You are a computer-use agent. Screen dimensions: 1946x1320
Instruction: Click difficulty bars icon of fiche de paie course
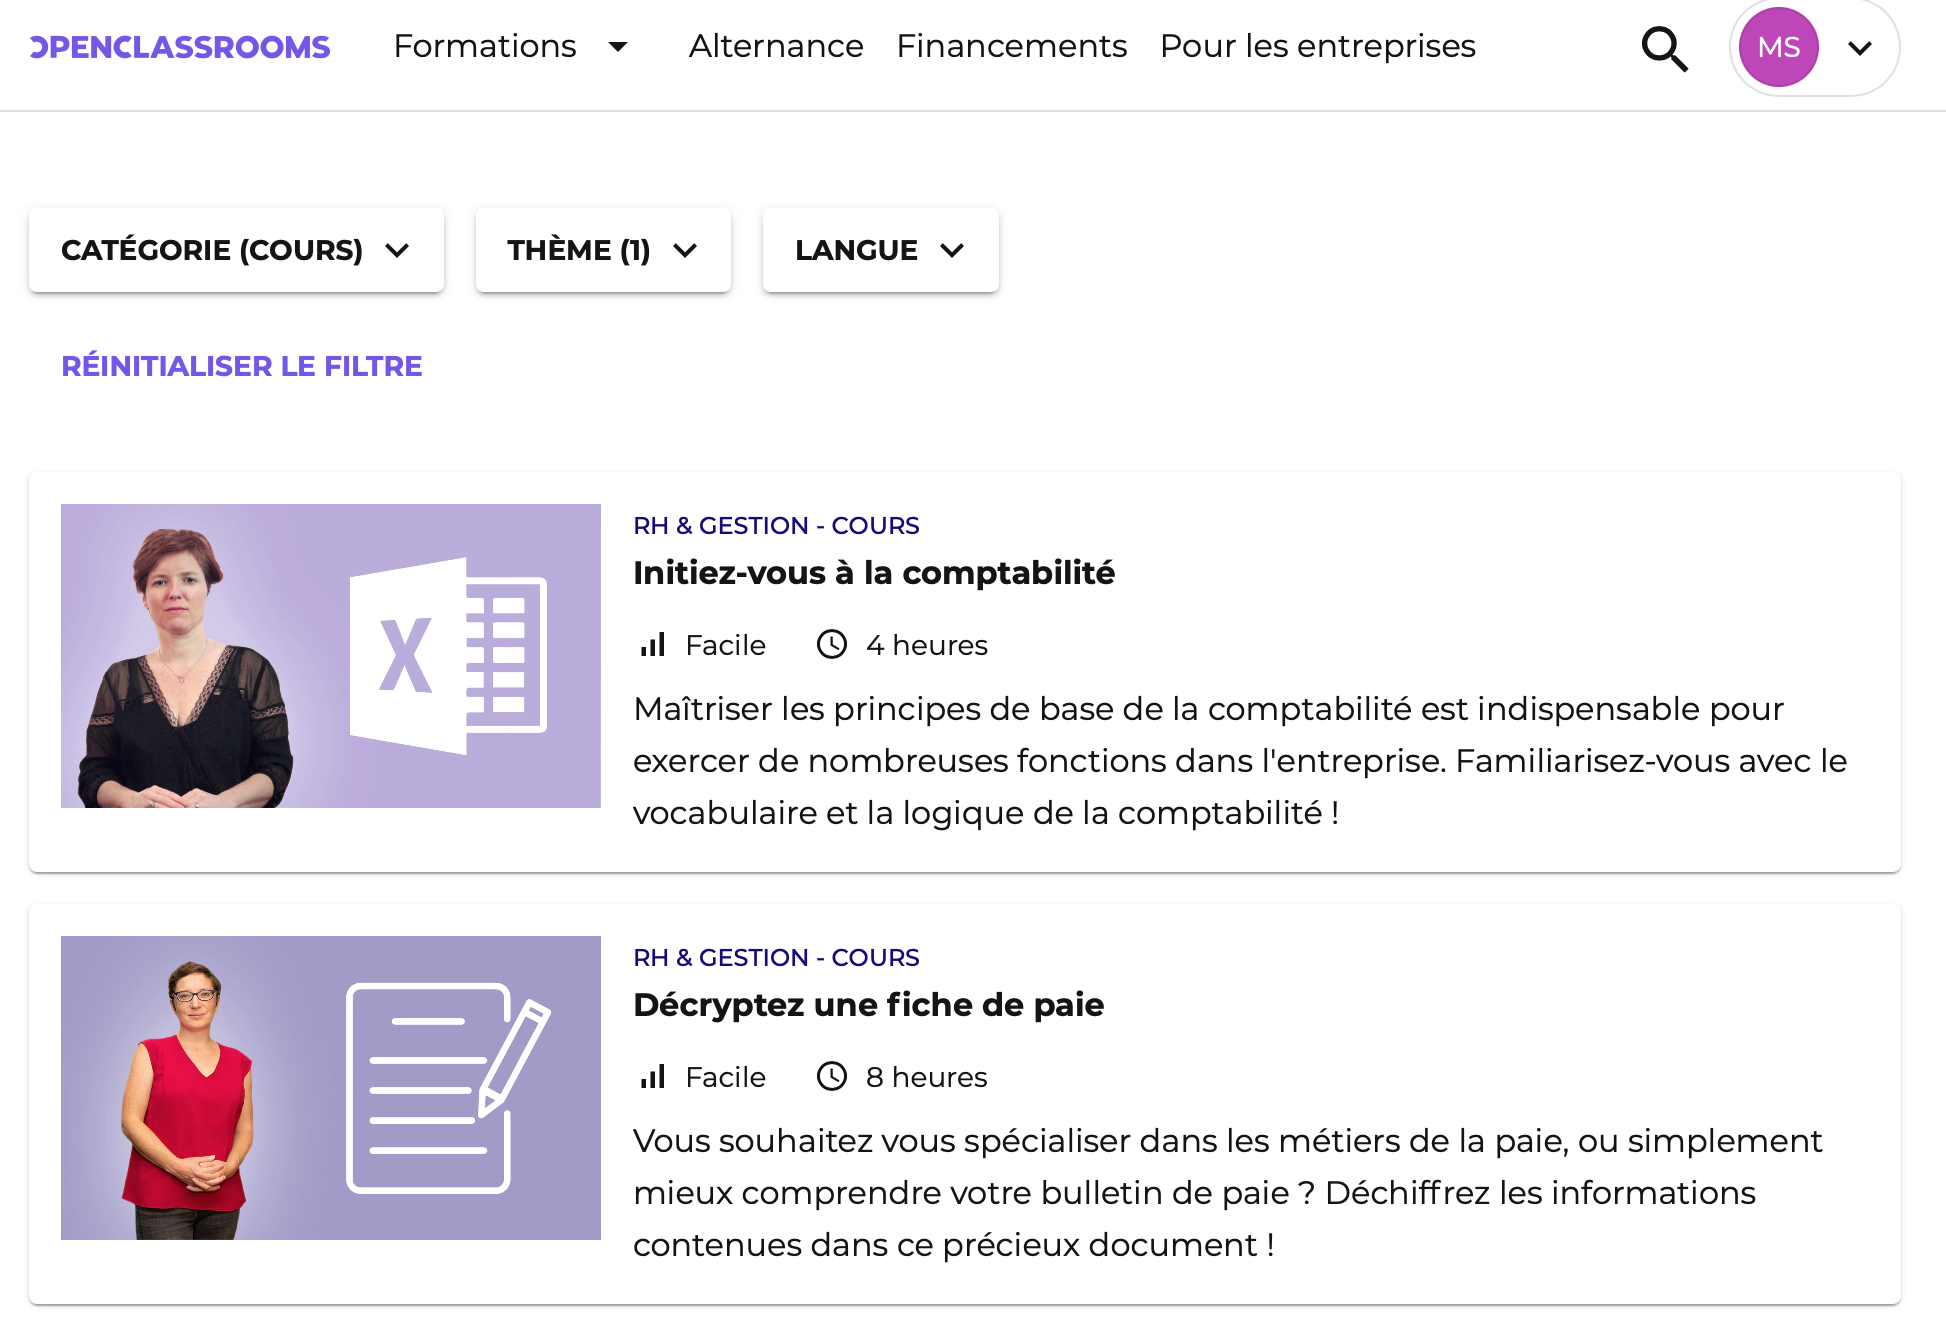point(653,1076)
